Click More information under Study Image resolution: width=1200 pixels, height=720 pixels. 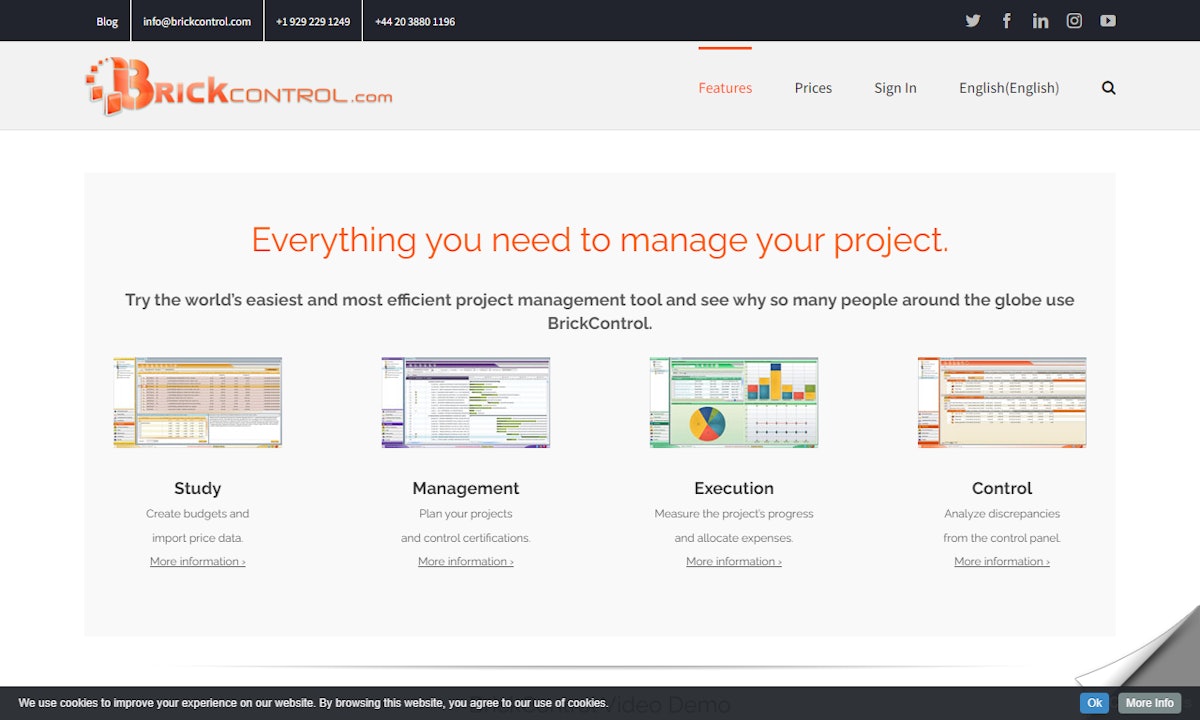197,562
